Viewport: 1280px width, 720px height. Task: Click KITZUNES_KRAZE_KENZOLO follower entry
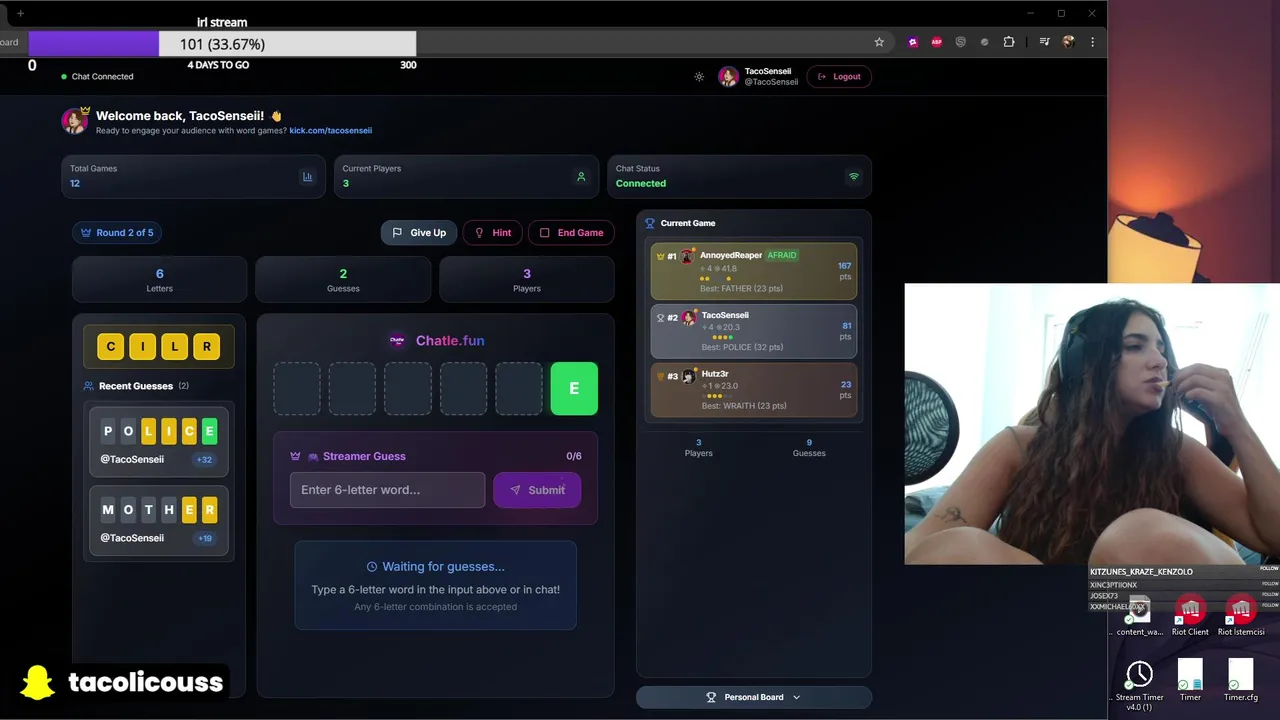(1141, 572)
